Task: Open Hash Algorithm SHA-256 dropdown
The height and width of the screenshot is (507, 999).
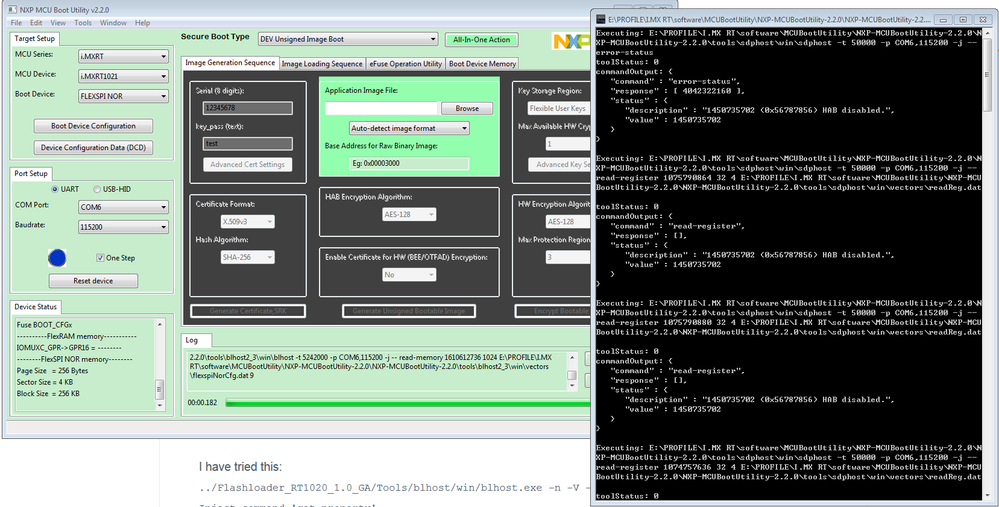Action: [x=248, y=257]
